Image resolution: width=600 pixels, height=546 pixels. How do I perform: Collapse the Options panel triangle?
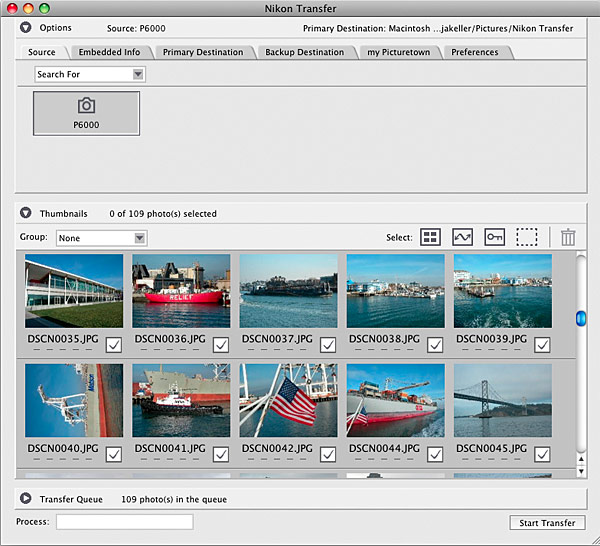point(26,28)
